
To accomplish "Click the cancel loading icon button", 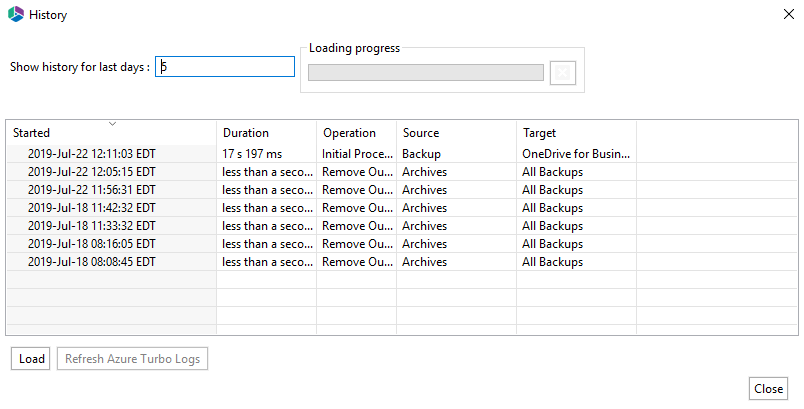I will click(x=563, y=72).
